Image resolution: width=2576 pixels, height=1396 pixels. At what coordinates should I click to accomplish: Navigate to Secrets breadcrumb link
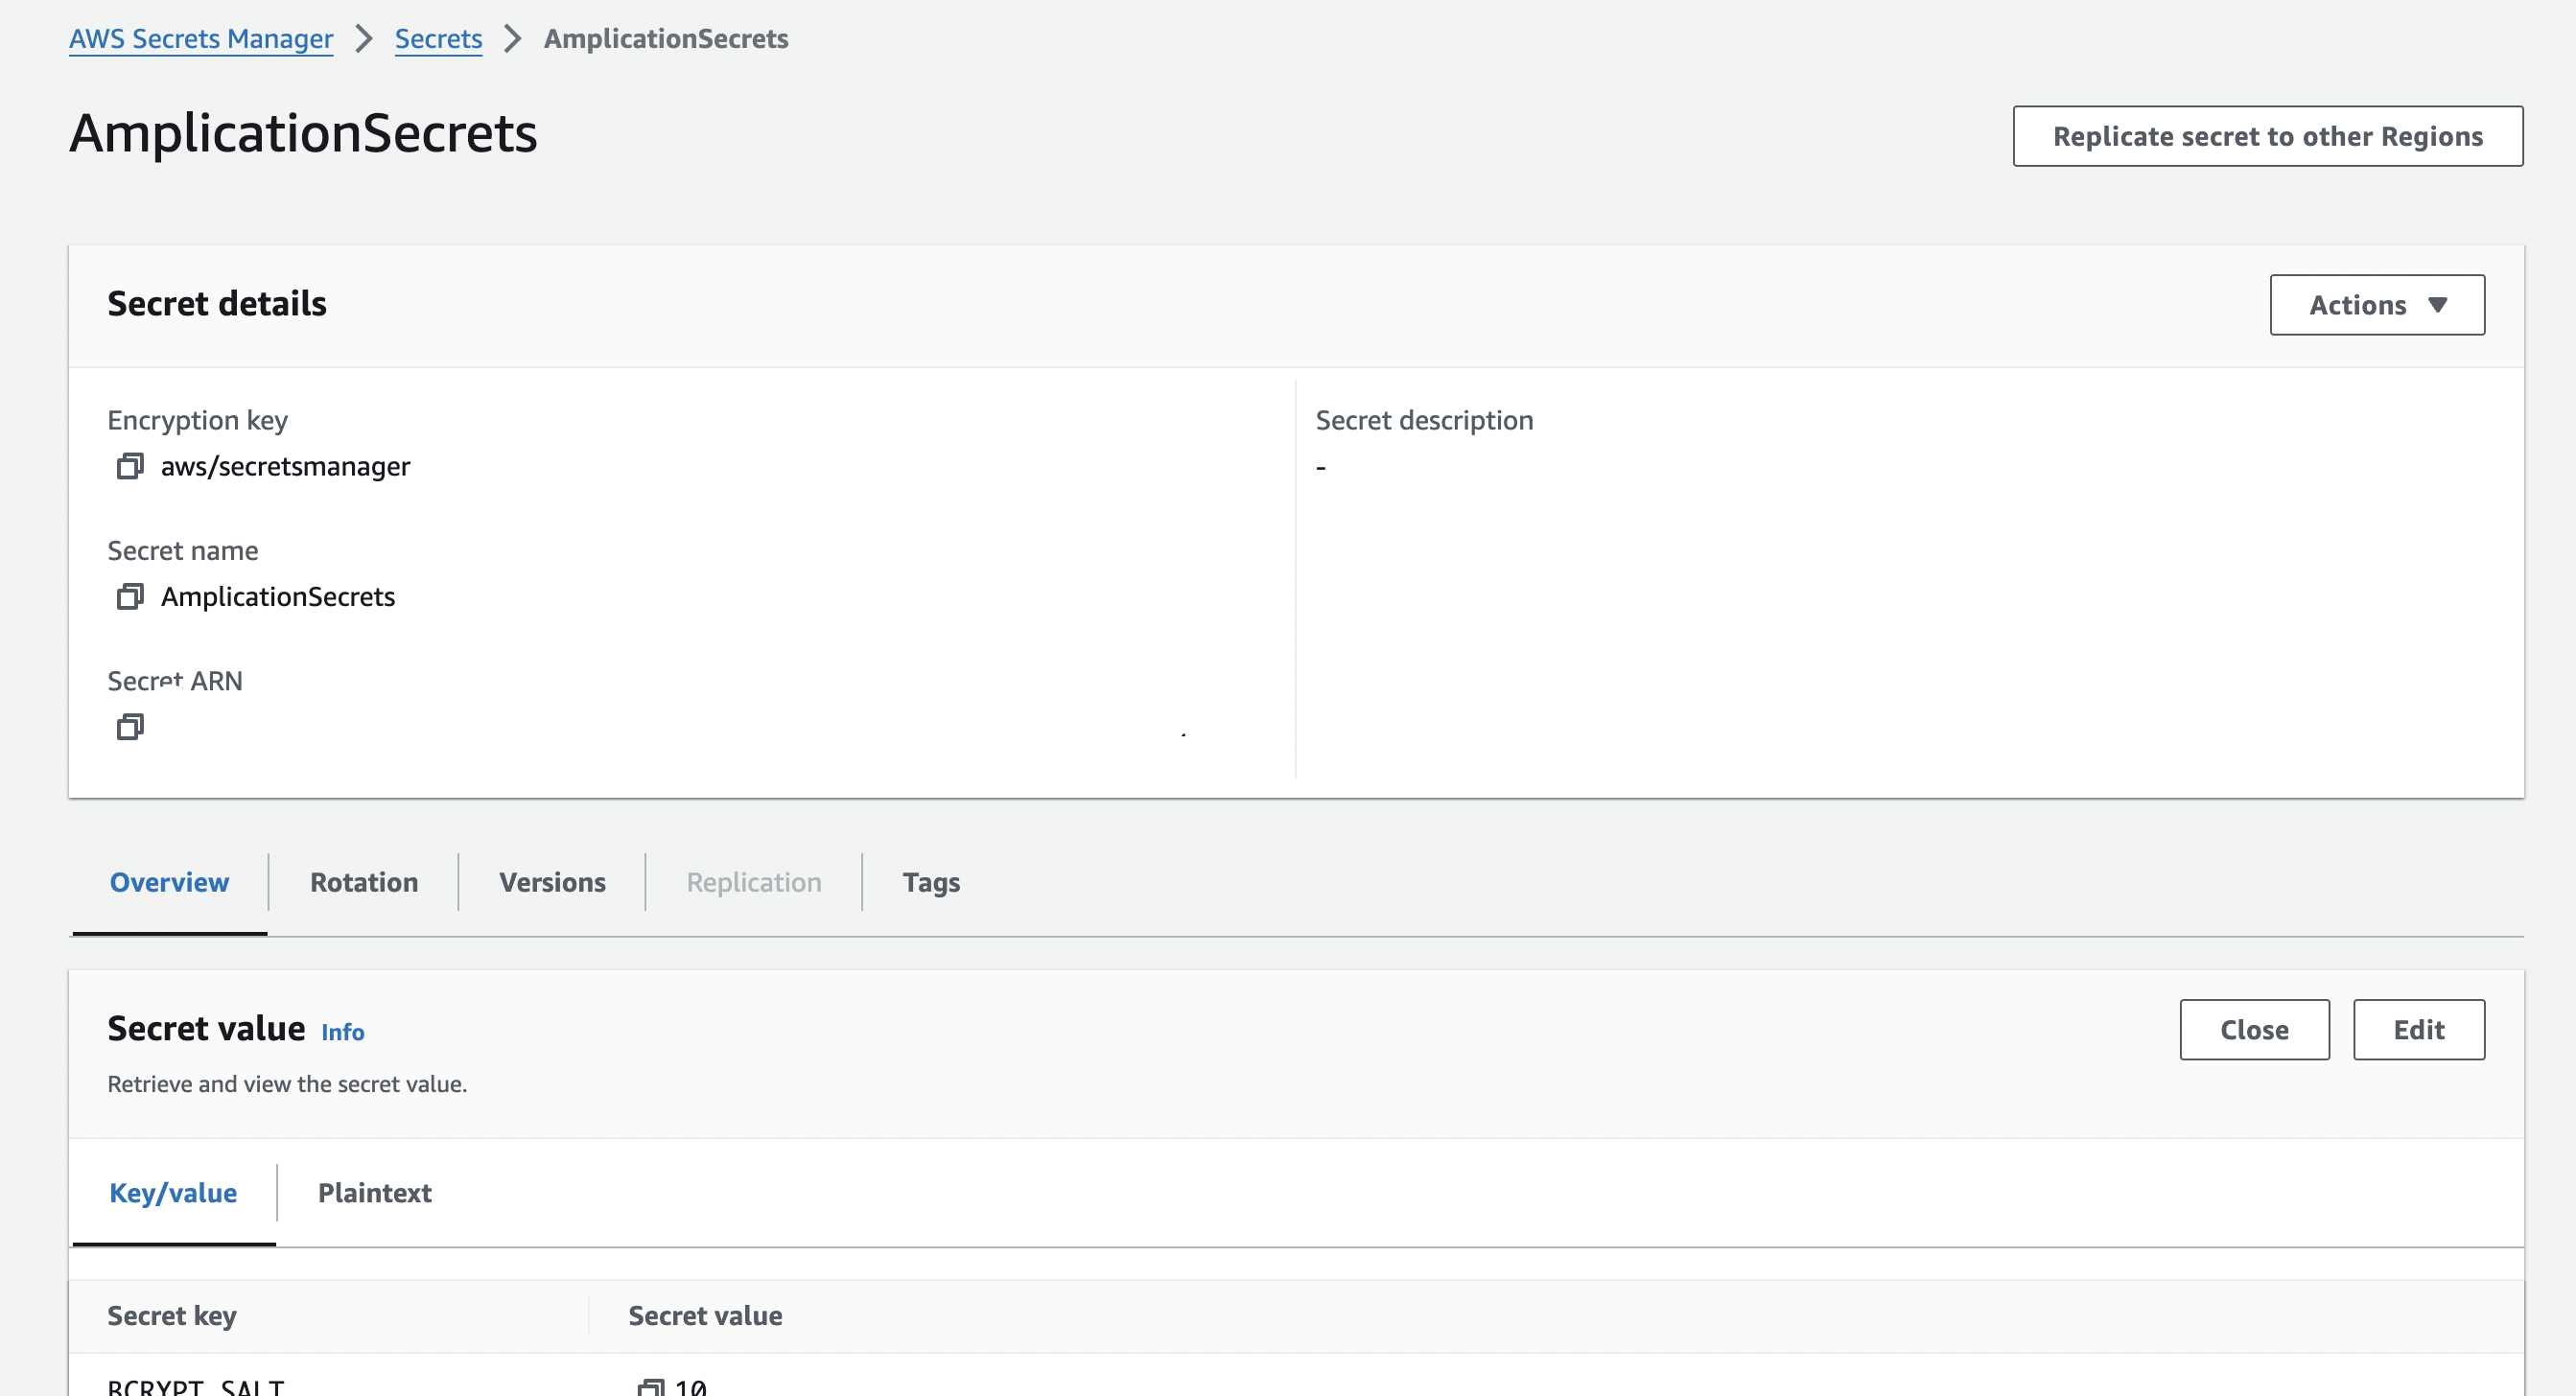(438, 39)
